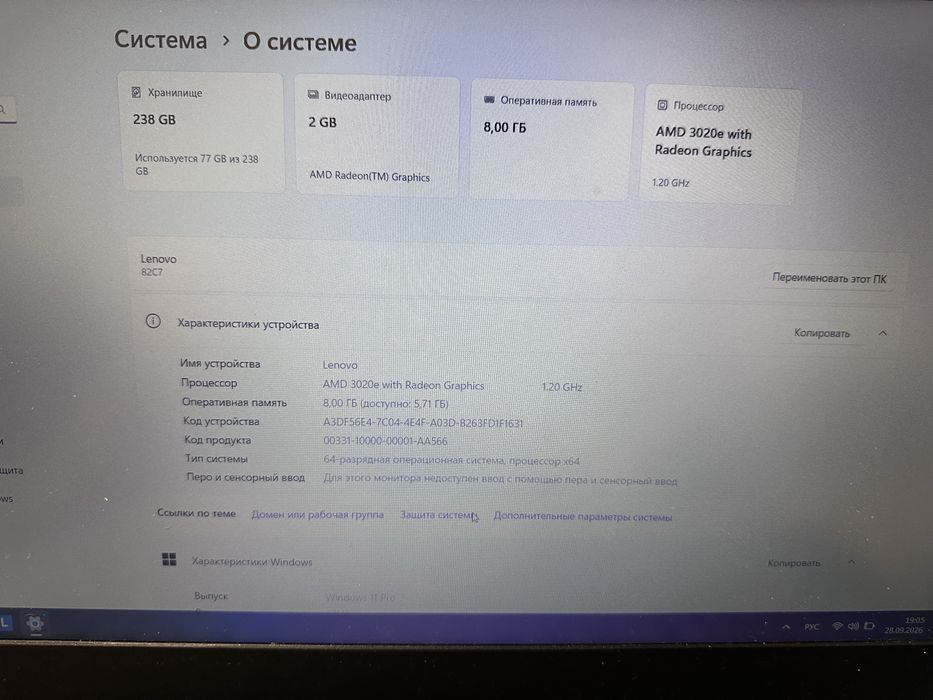Click the 2 GB video adapter value
The width and height of the screenshot is (933, 700).
(323, 122)
